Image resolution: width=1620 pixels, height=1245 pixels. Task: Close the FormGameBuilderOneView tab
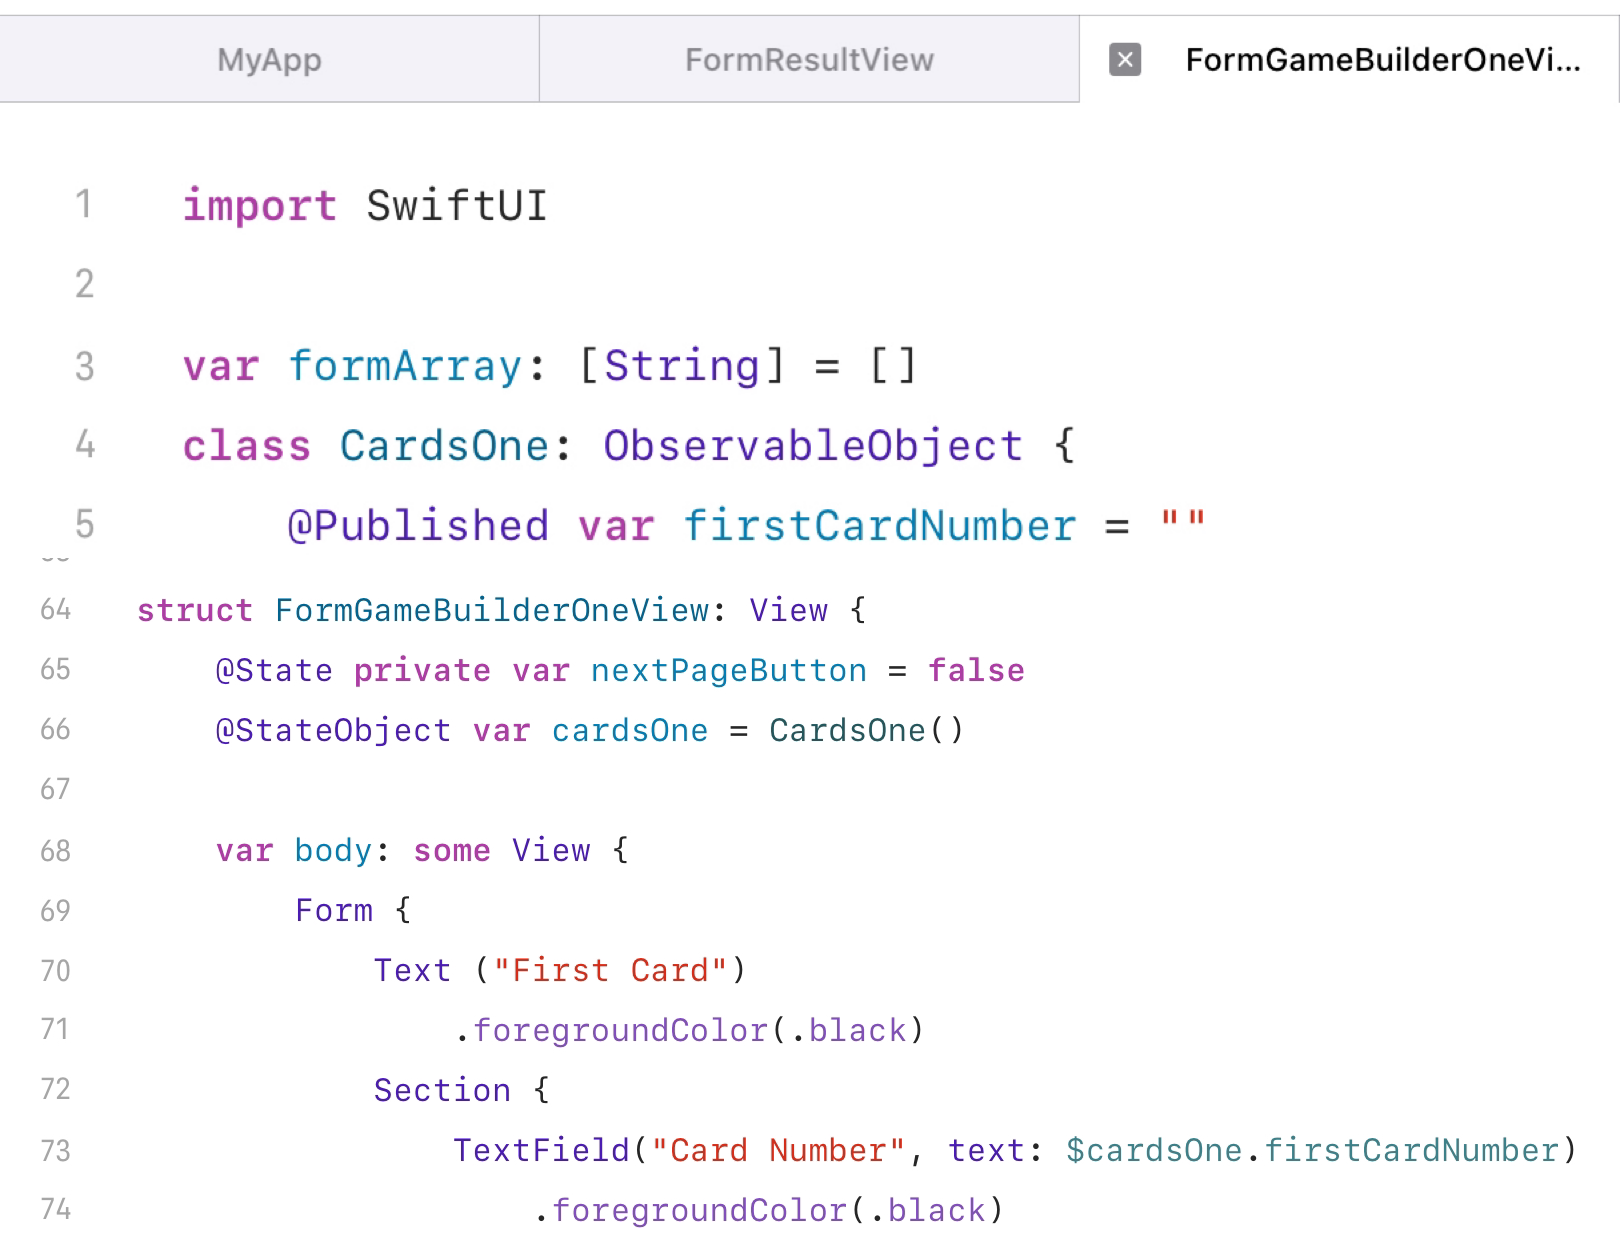coord(1125,60)
